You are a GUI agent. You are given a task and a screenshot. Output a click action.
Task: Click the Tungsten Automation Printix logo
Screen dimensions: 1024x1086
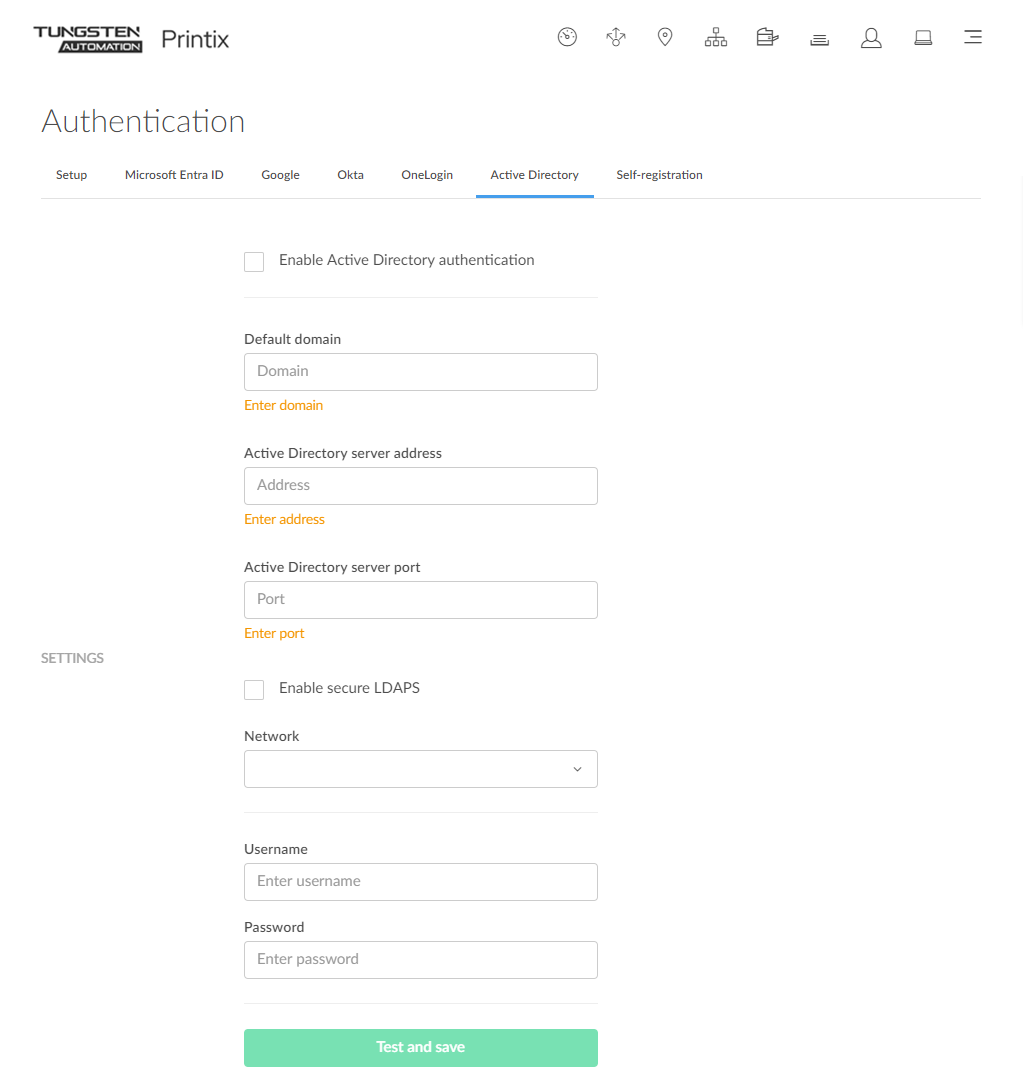[131, 39]
